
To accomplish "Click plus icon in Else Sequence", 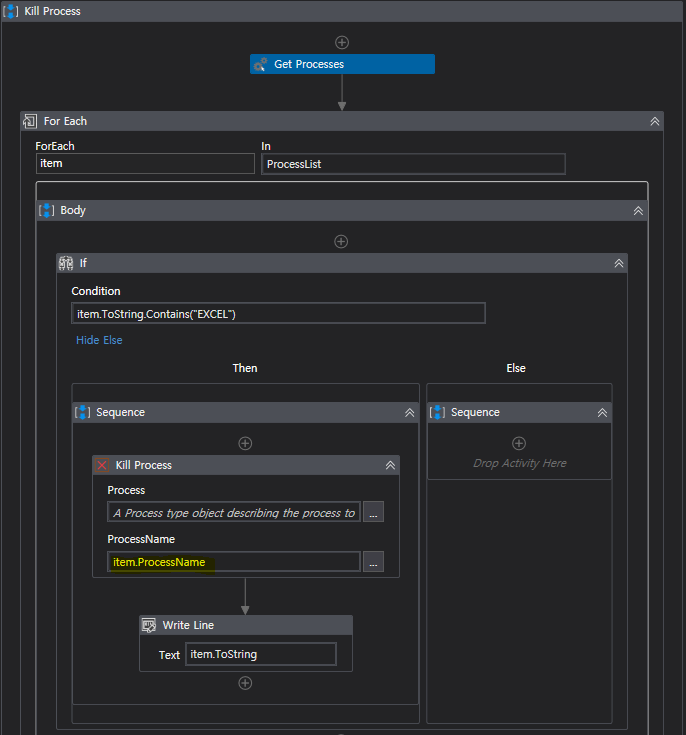I will [x=519, y=443].
